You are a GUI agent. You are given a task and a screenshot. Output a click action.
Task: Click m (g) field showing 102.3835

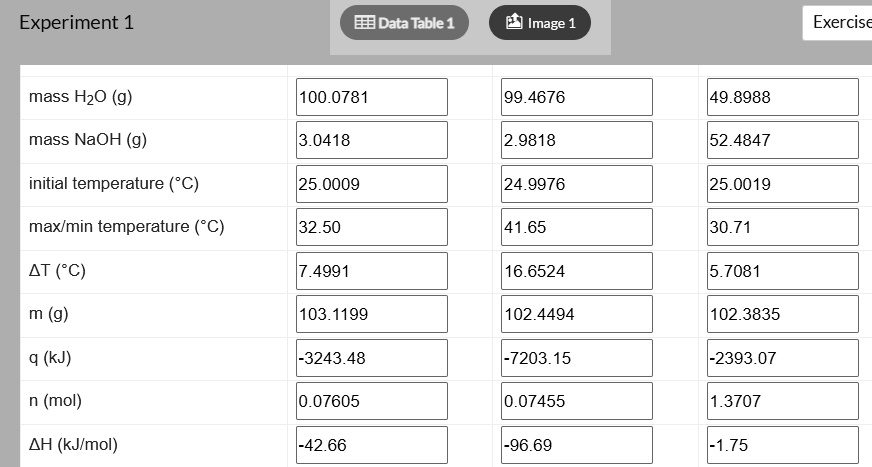[782, 314]
